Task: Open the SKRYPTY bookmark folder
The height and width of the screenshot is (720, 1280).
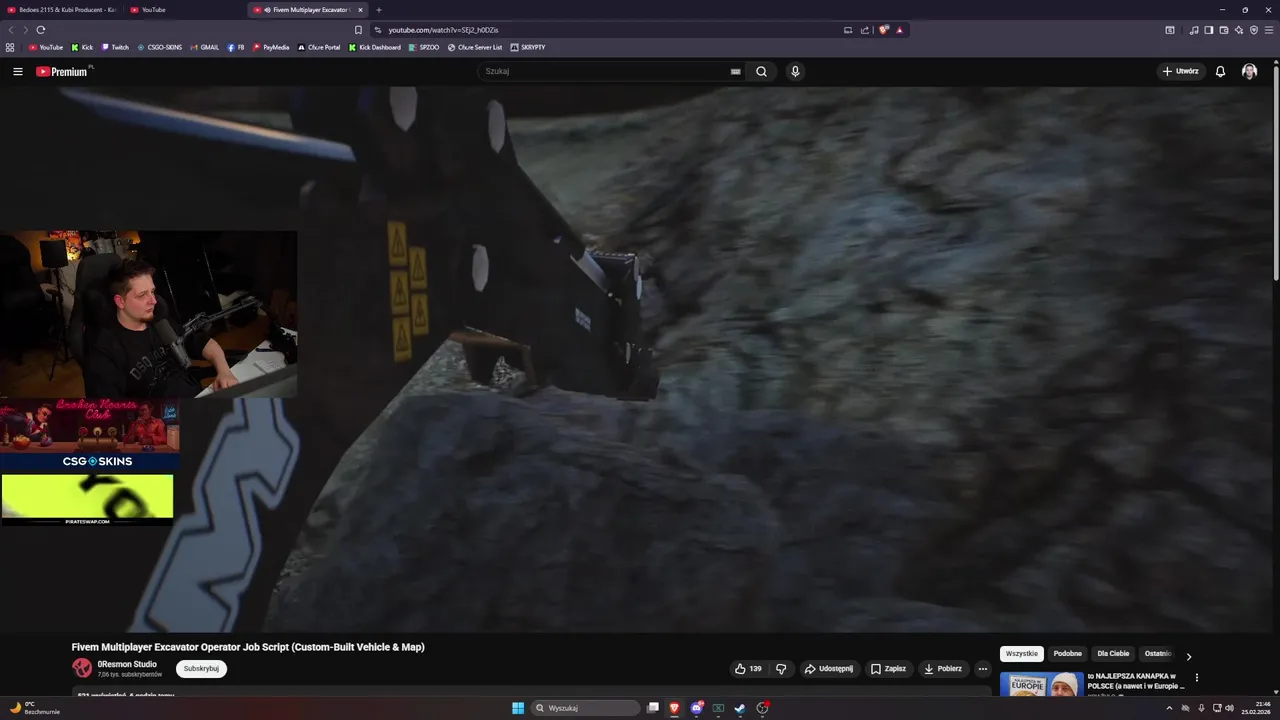Action: [528, 47]
